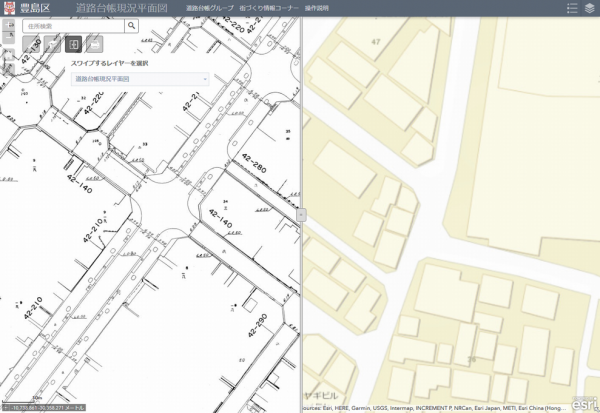The image size is (600, 413).
Task: Show the legend panel from the header
Action: click(x=571, y=8)
